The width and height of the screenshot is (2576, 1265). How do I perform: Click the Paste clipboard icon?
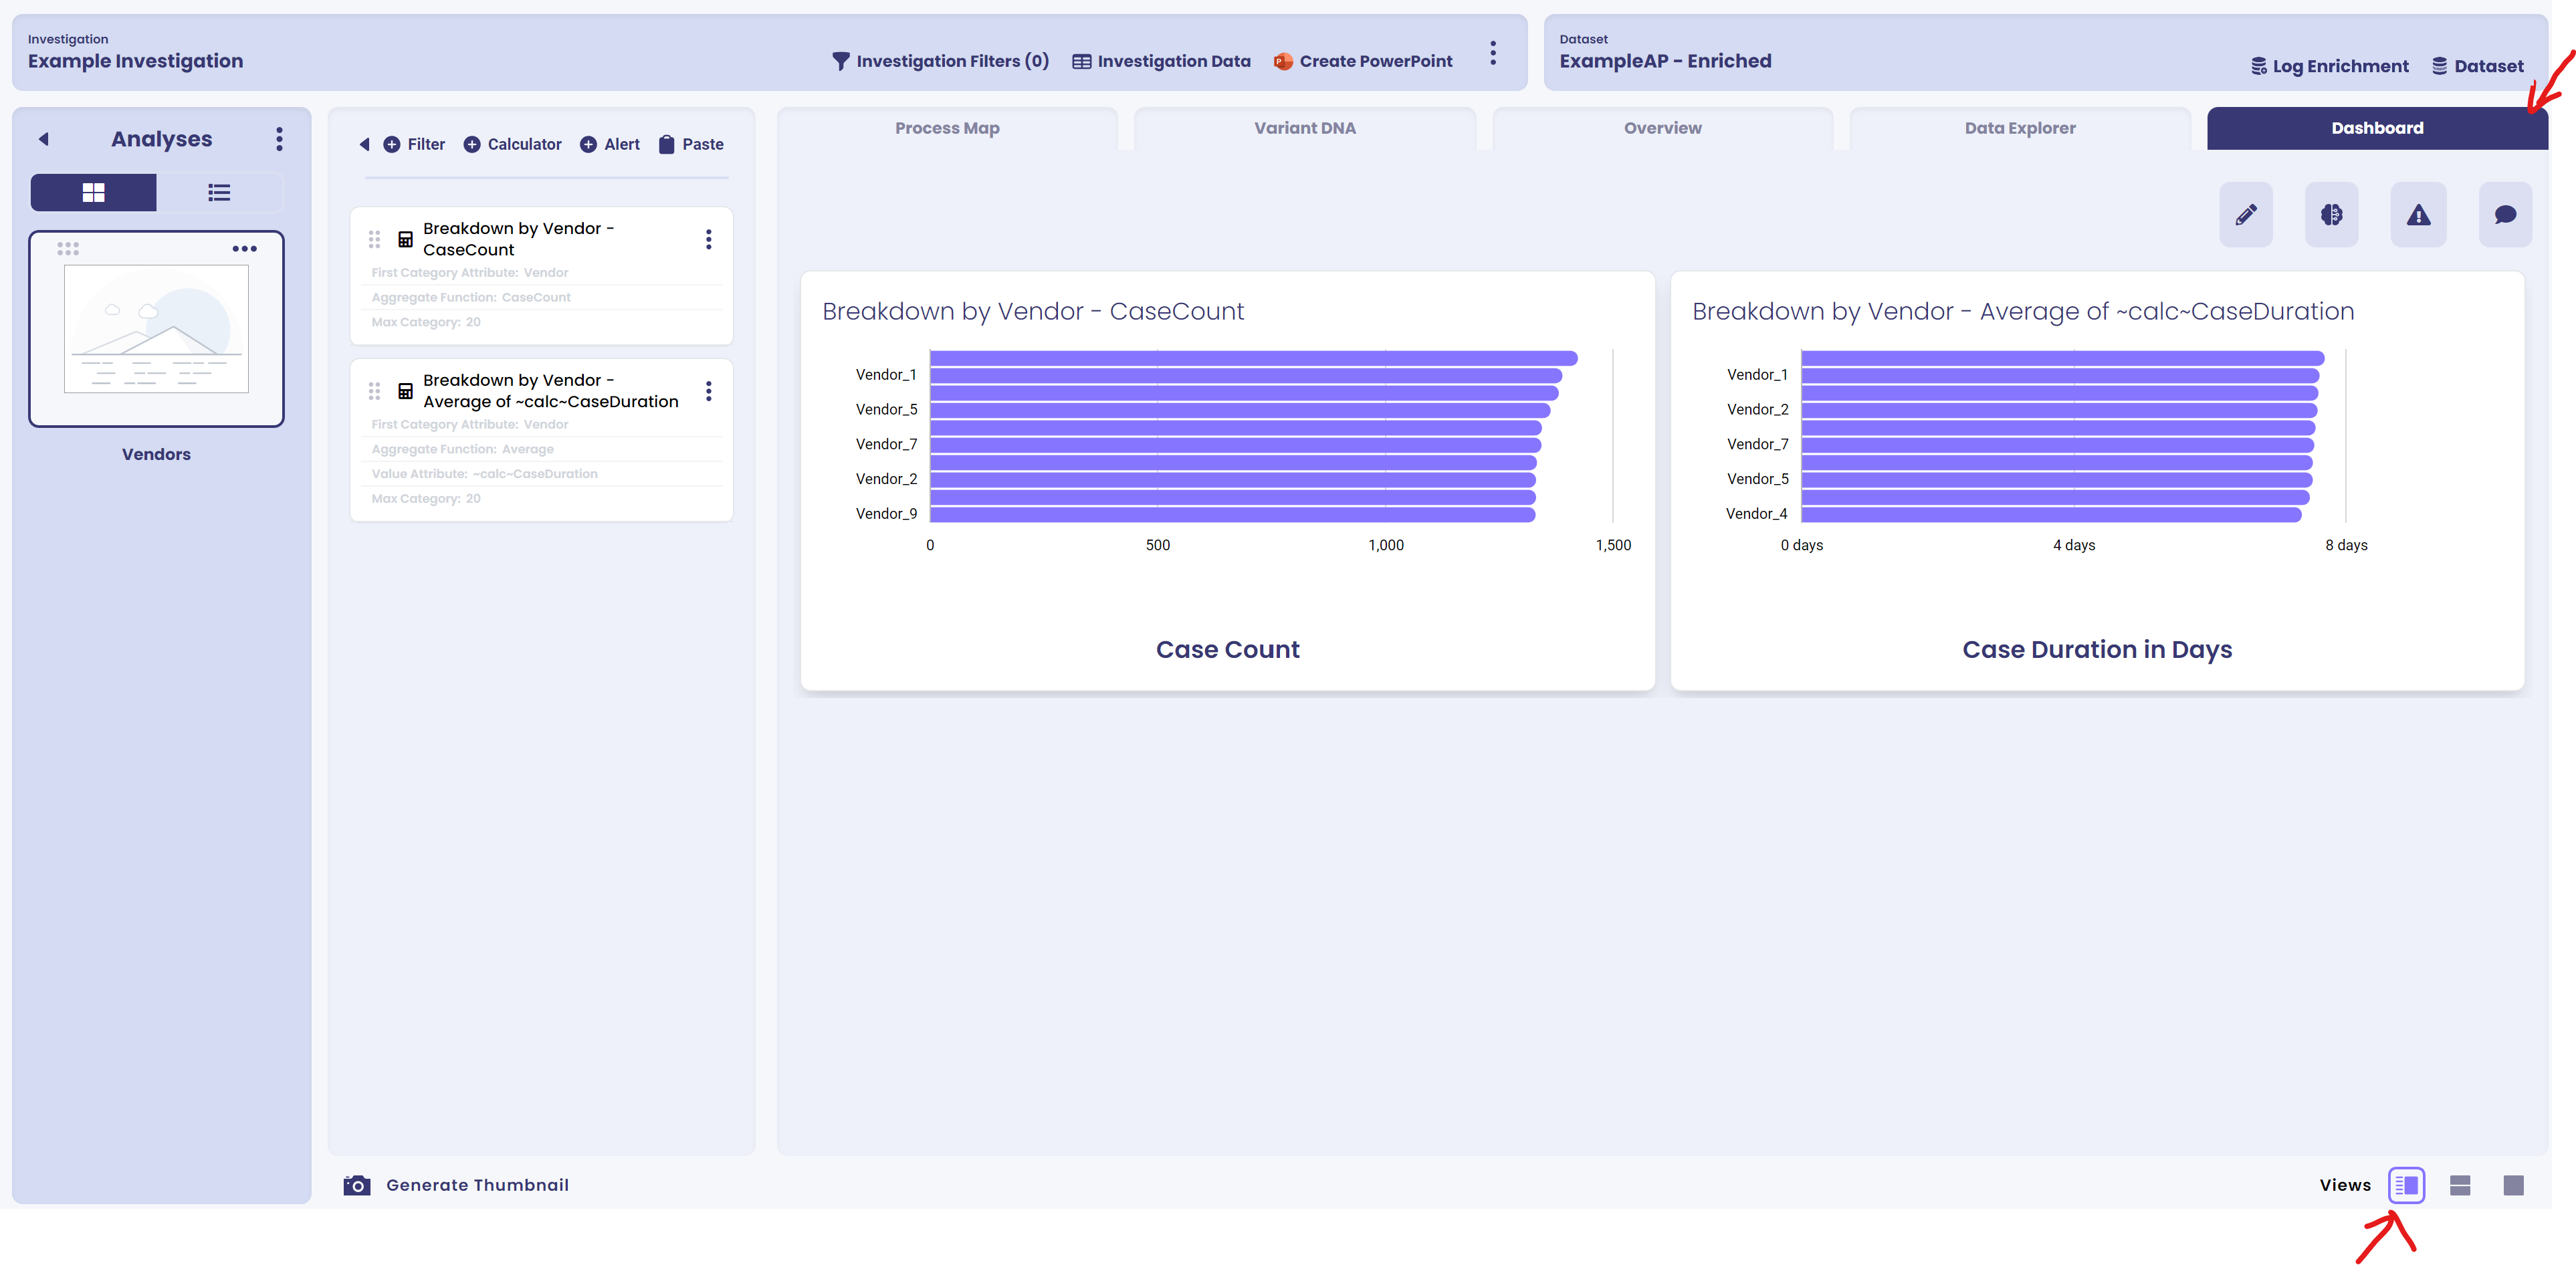[x=666, y=144]
